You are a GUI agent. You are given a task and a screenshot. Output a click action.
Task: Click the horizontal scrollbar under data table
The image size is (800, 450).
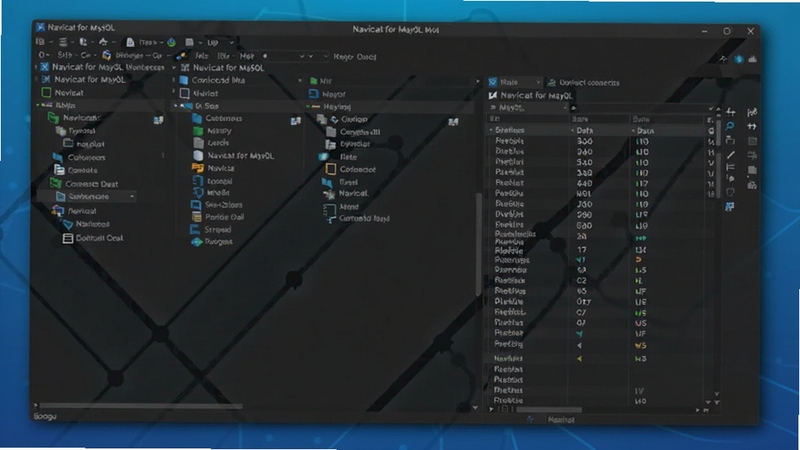click(549, 410)
